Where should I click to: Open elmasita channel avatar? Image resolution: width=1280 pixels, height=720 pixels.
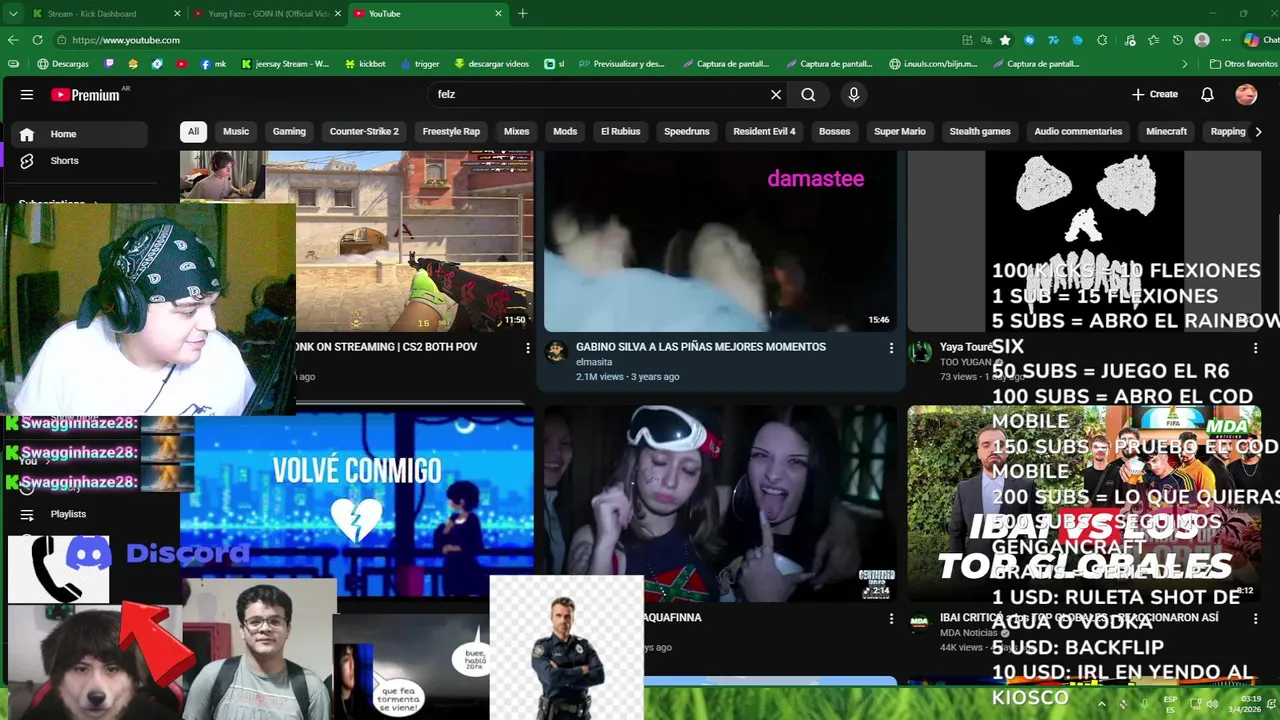pos(557,352)
